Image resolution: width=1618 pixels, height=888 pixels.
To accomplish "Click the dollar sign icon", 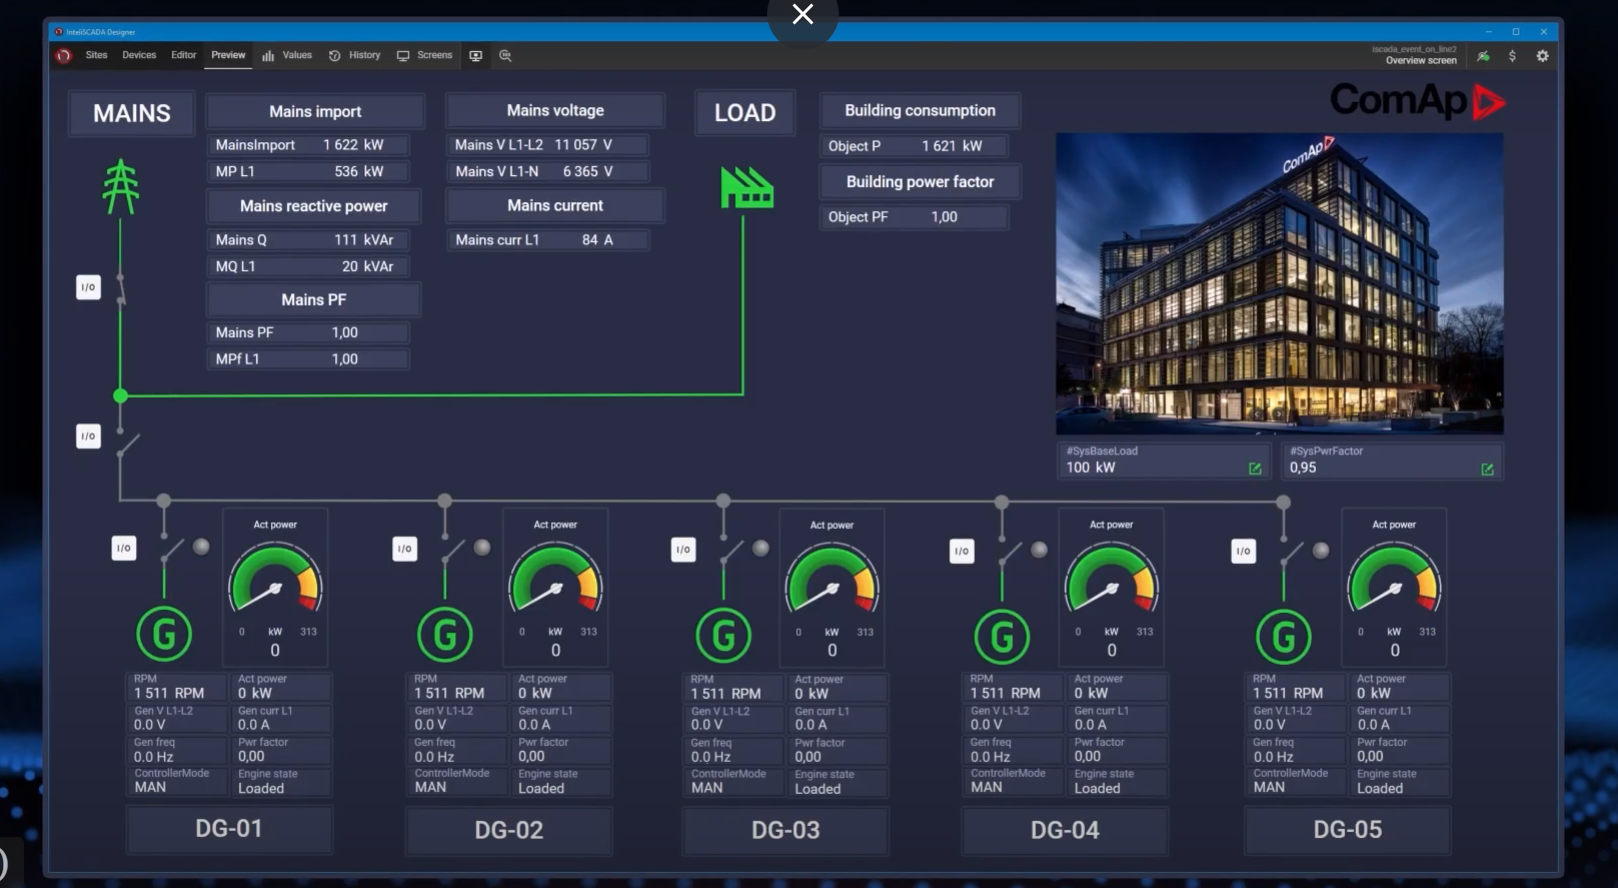I will [x=1512, y=57].
